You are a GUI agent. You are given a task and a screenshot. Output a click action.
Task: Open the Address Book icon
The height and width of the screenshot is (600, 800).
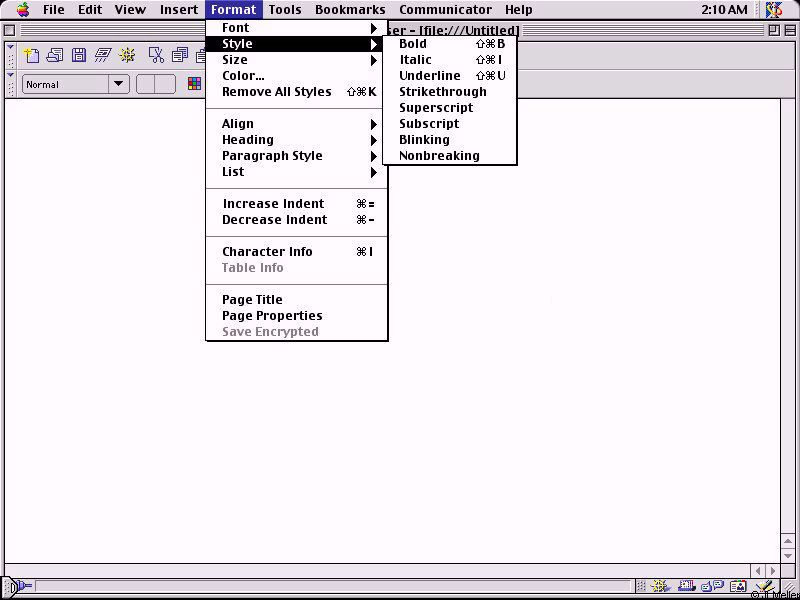tap(738, 587)
